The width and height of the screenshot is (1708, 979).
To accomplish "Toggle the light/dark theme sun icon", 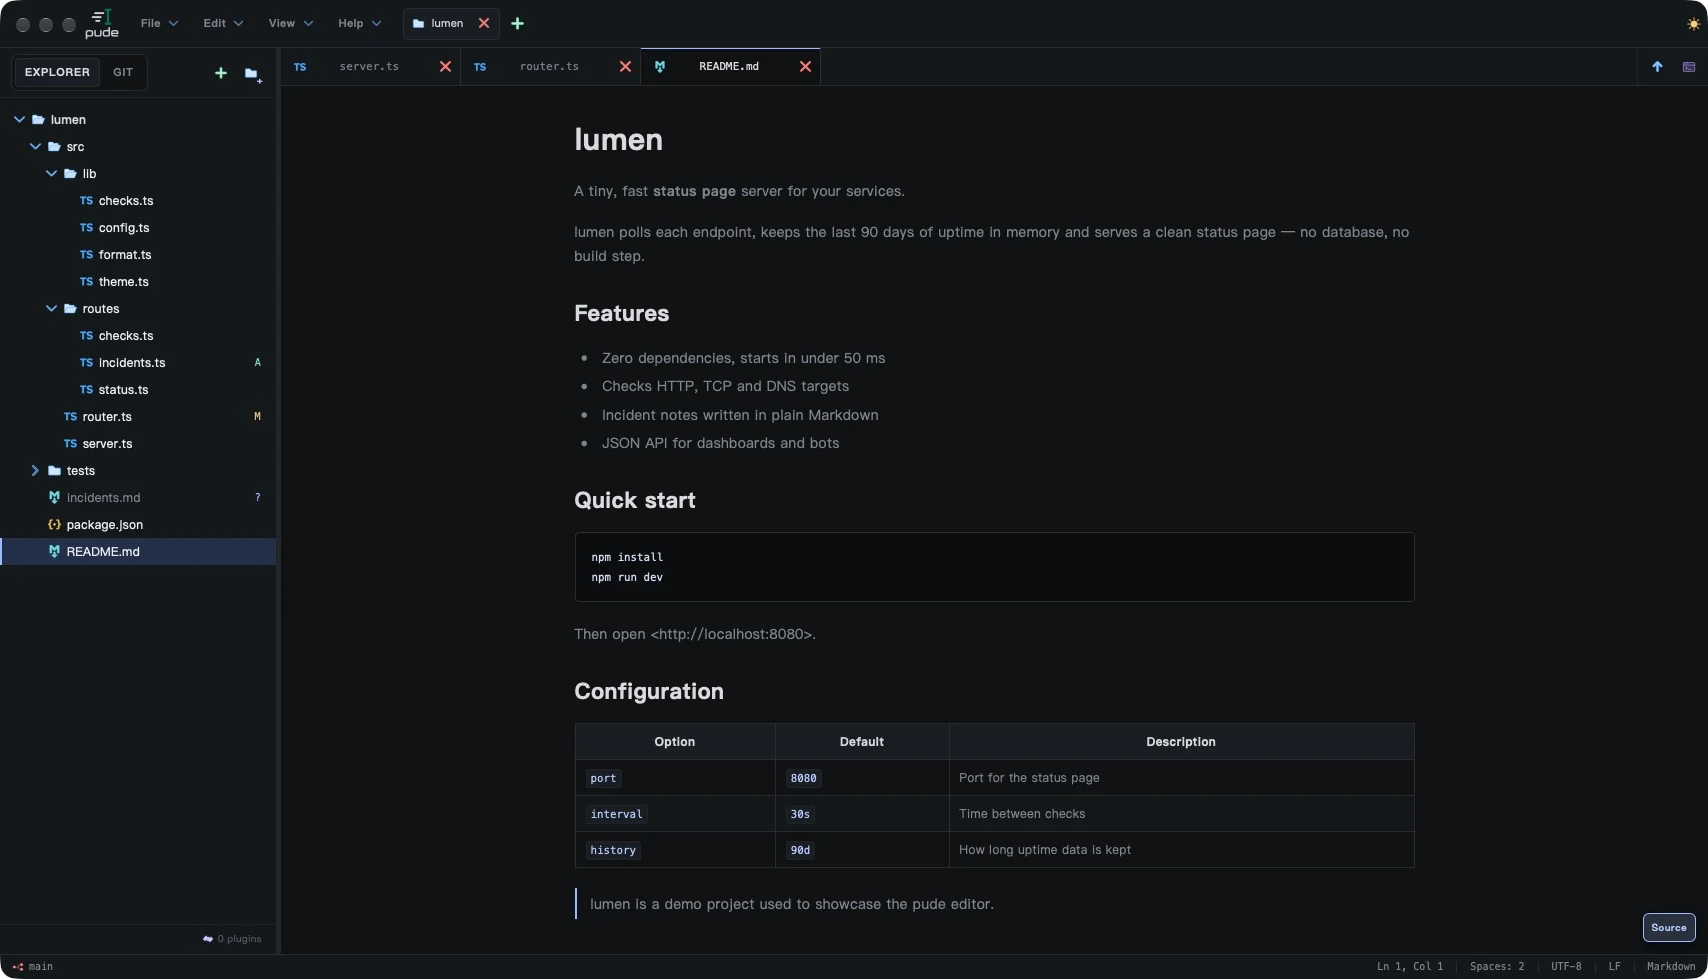I will [1693, 24].
